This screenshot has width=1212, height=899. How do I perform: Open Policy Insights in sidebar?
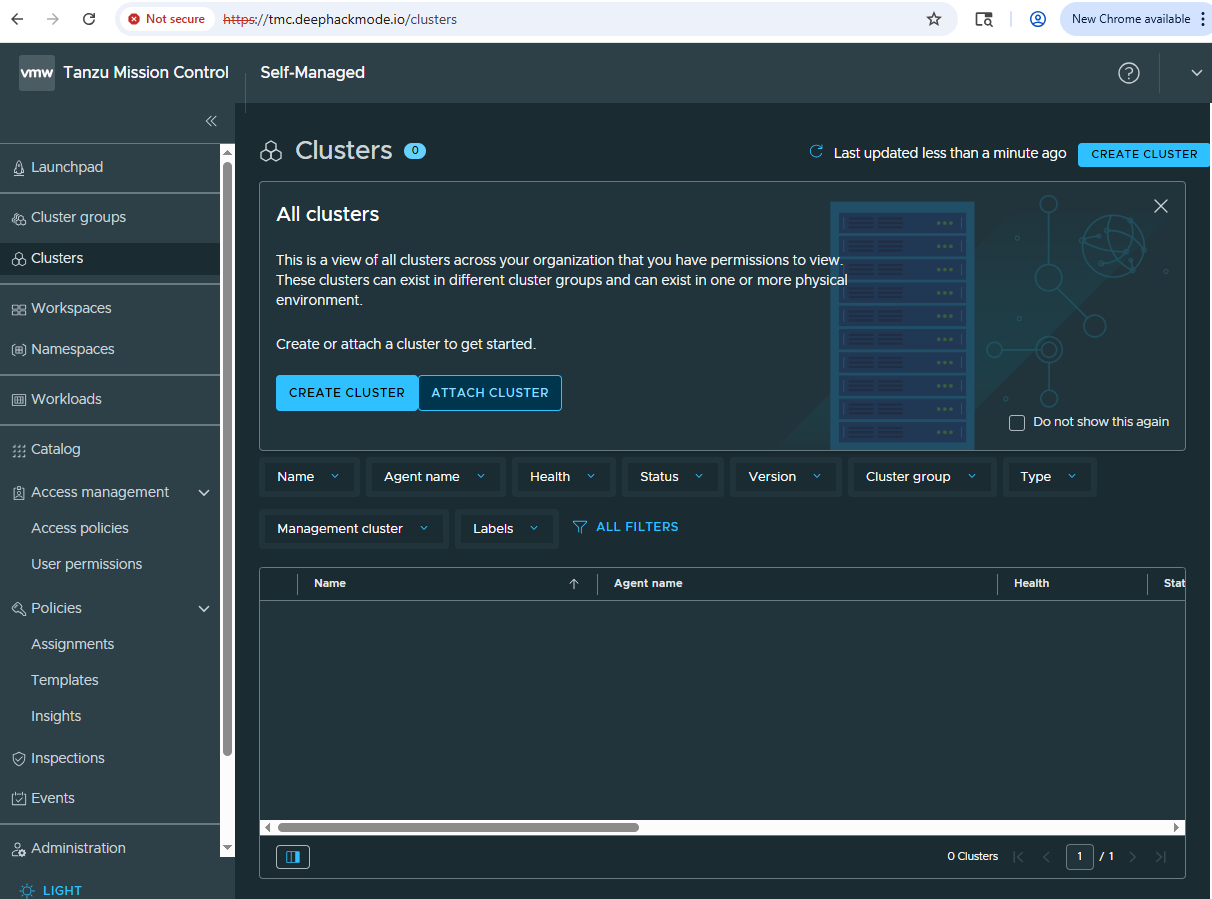click(x=56, y=716)
